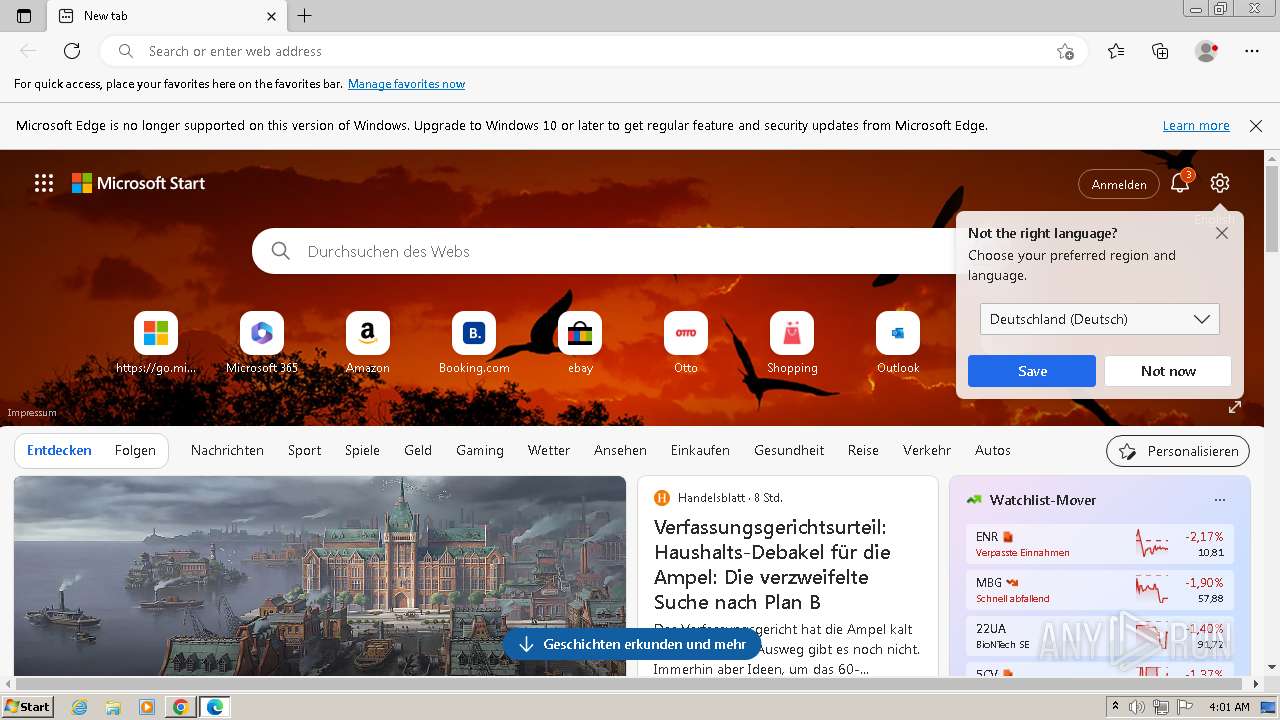Open the volume control in system tray
Viewport: 1280px width, 720px height.
[1138, 707]
